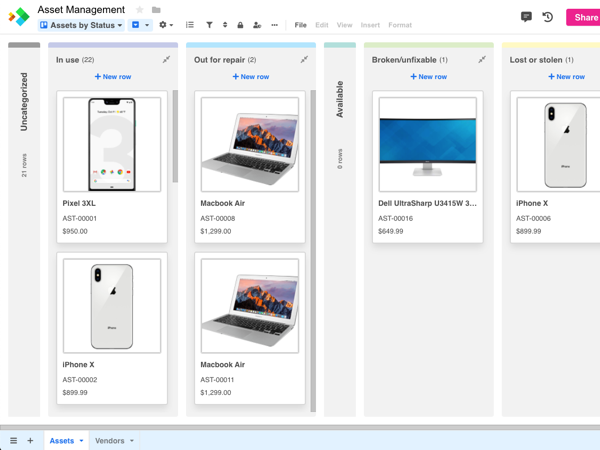Star the Asset Management document

tap(140, 10)
